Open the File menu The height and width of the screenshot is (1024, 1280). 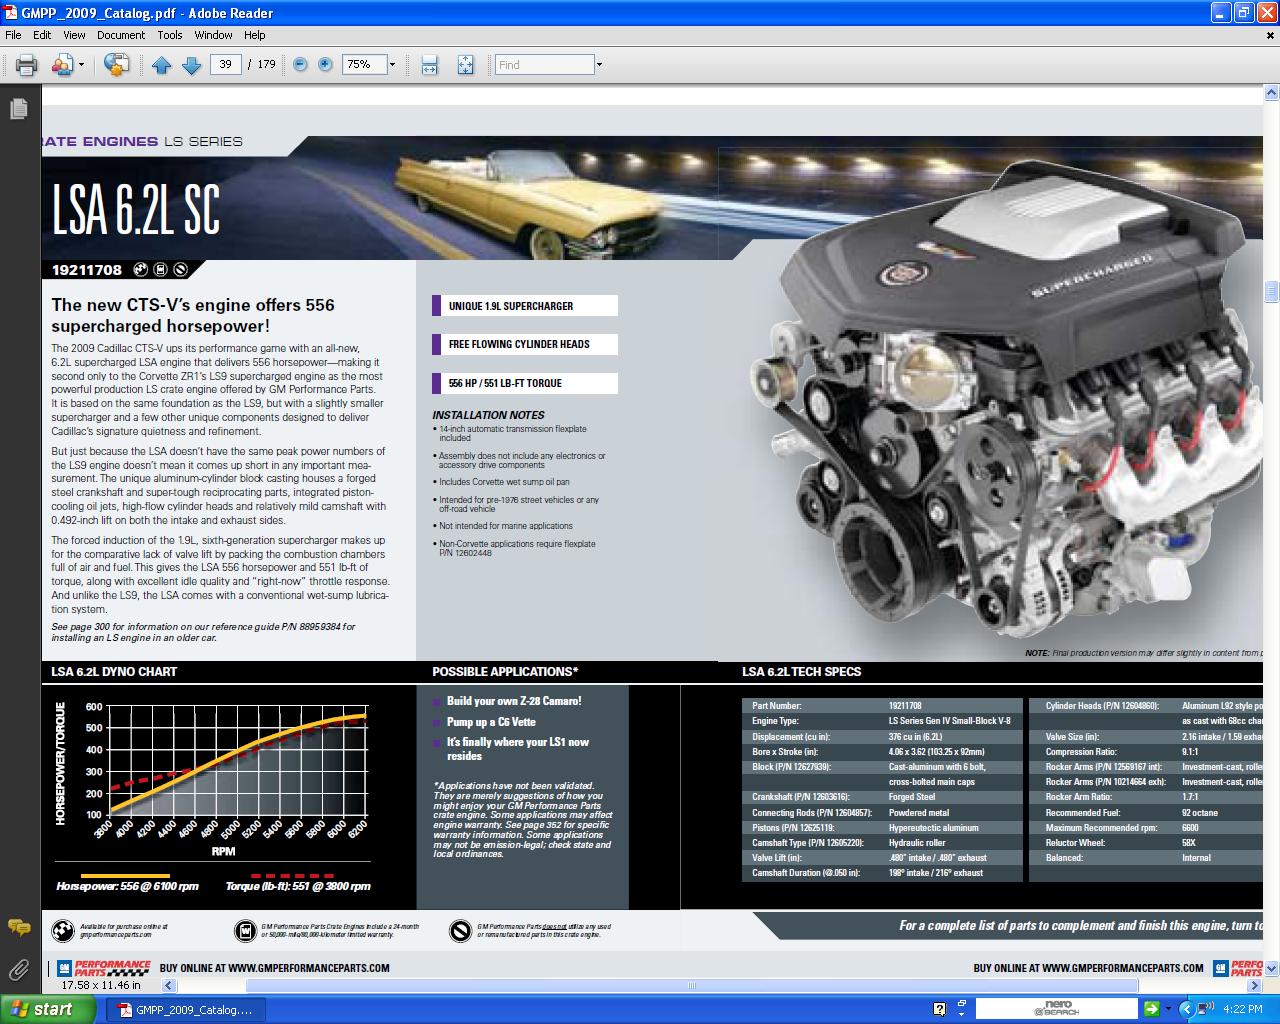(x=13, y=35)
